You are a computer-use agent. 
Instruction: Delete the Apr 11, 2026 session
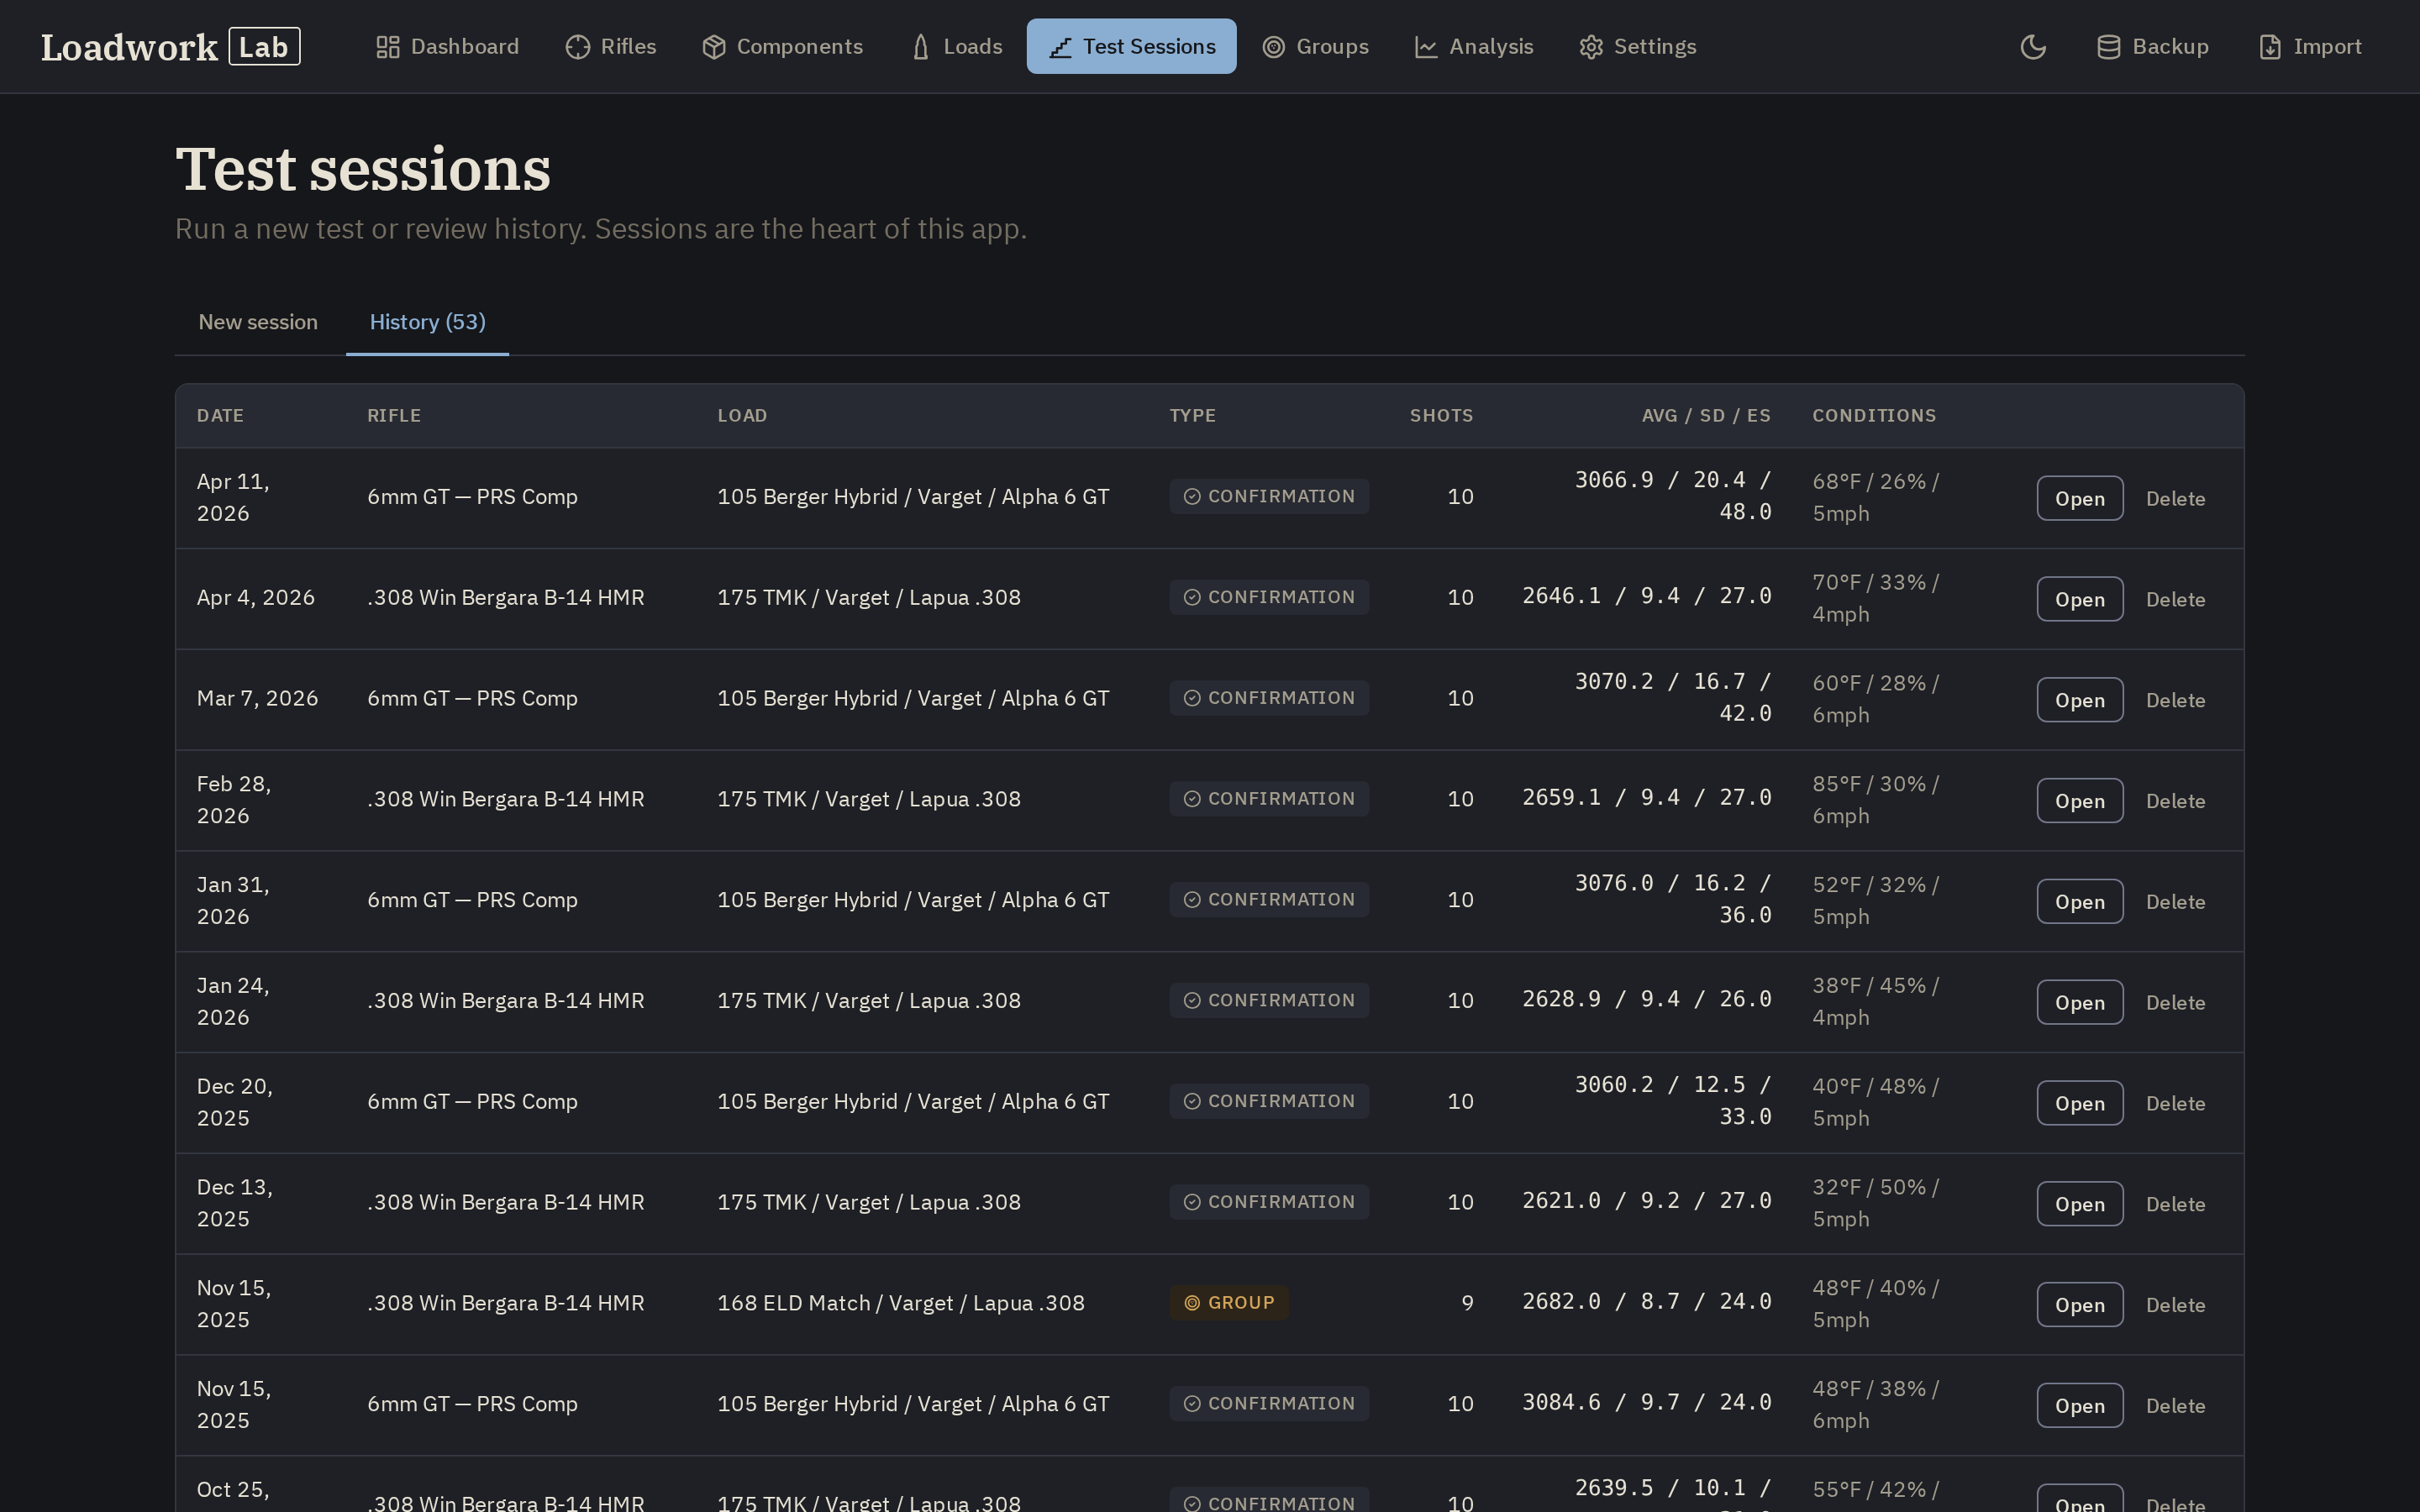coord(2175,498)
